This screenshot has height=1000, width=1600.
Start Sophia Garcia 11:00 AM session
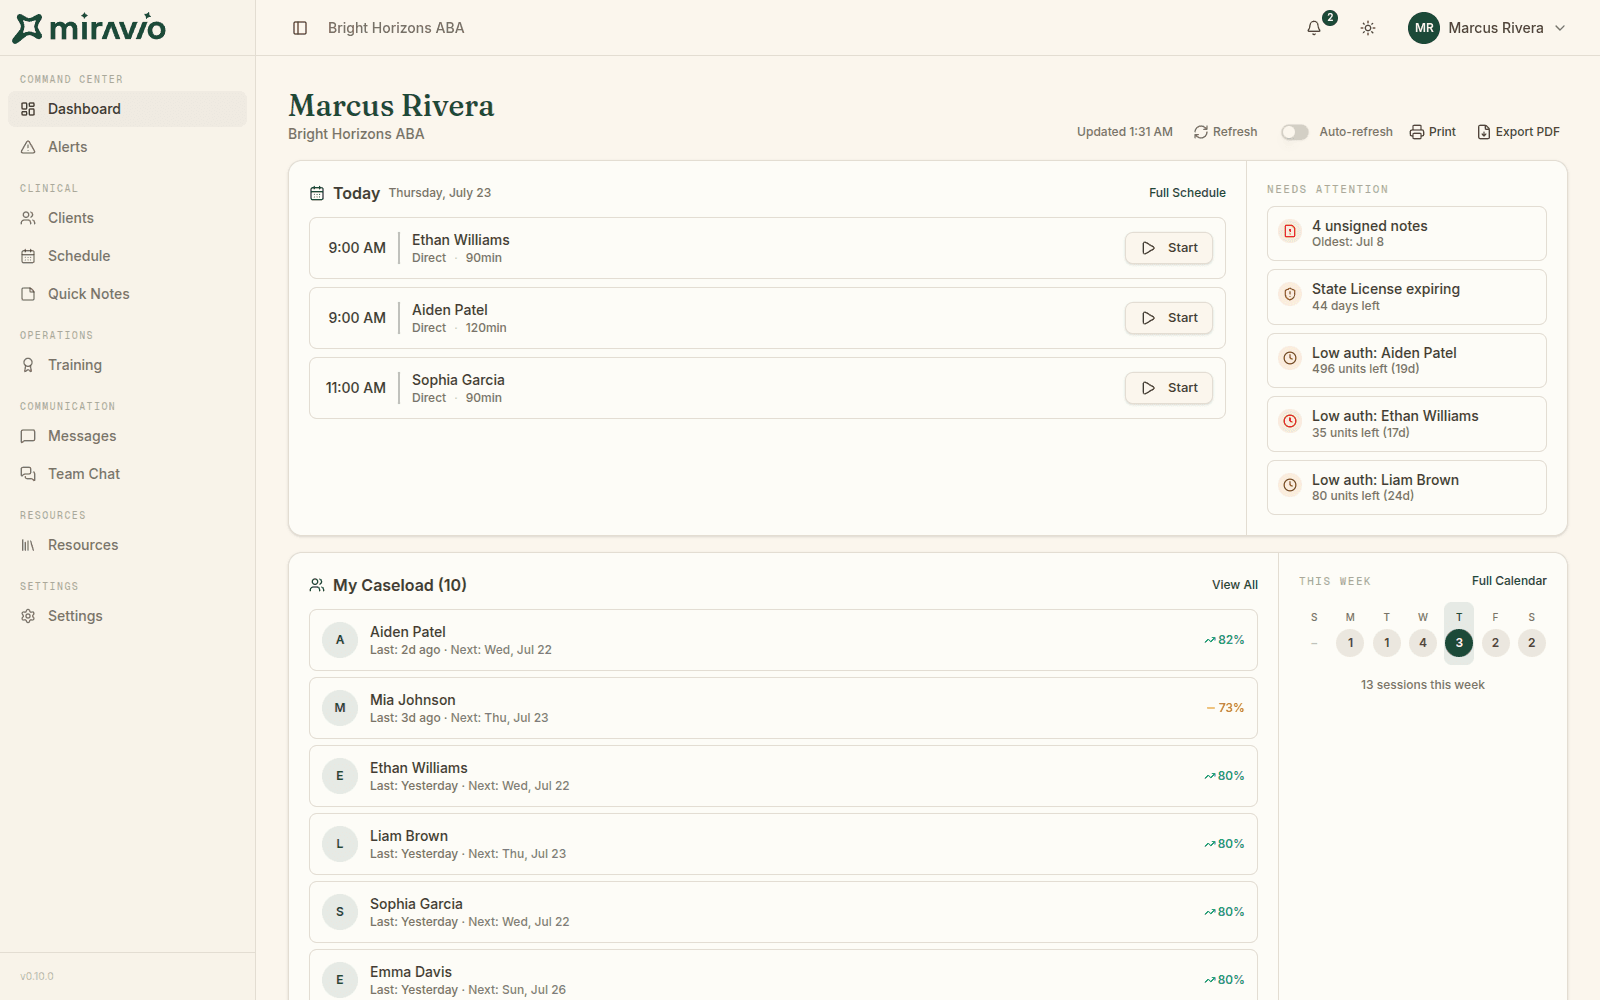click(1169, 388)
